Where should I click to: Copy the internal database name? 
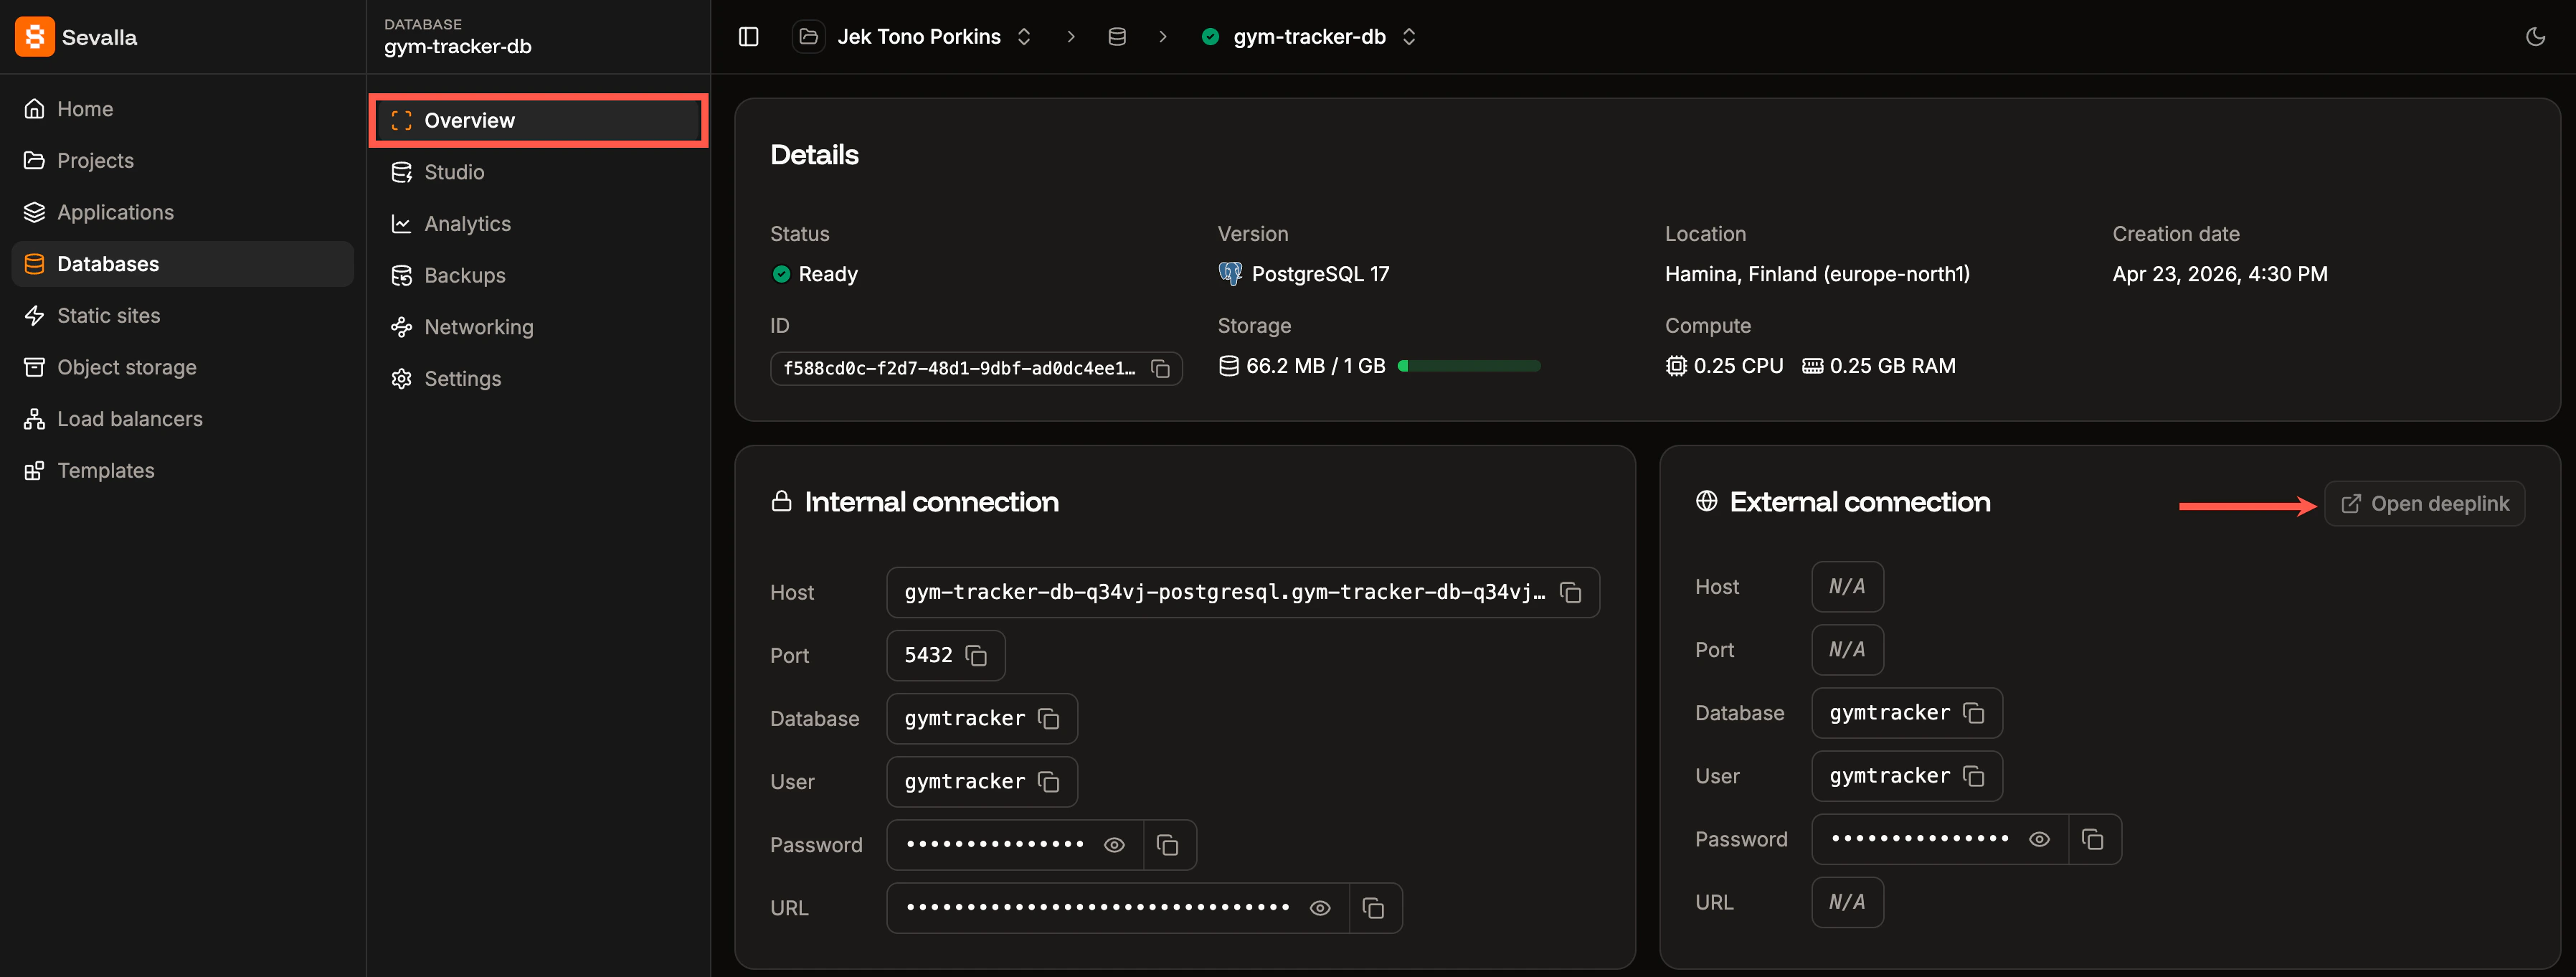(1048, 719)
